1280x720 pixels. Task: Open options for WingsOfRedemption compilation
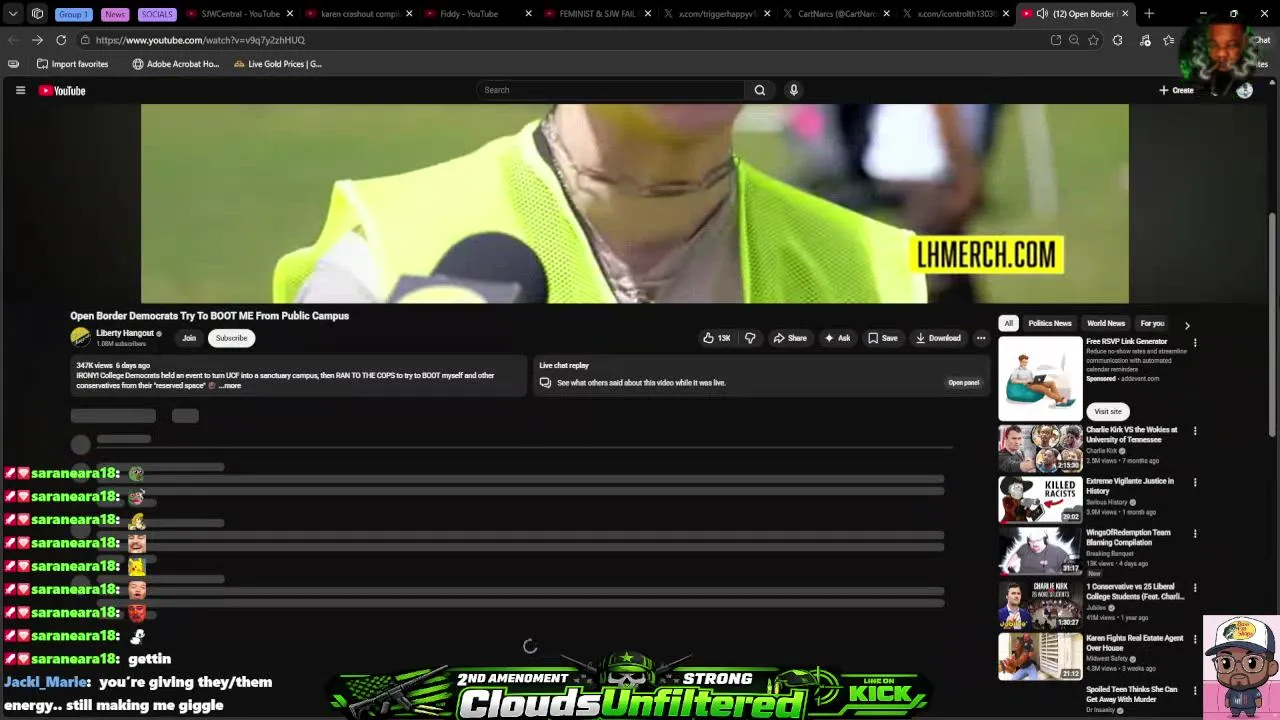click(1195, 534)
